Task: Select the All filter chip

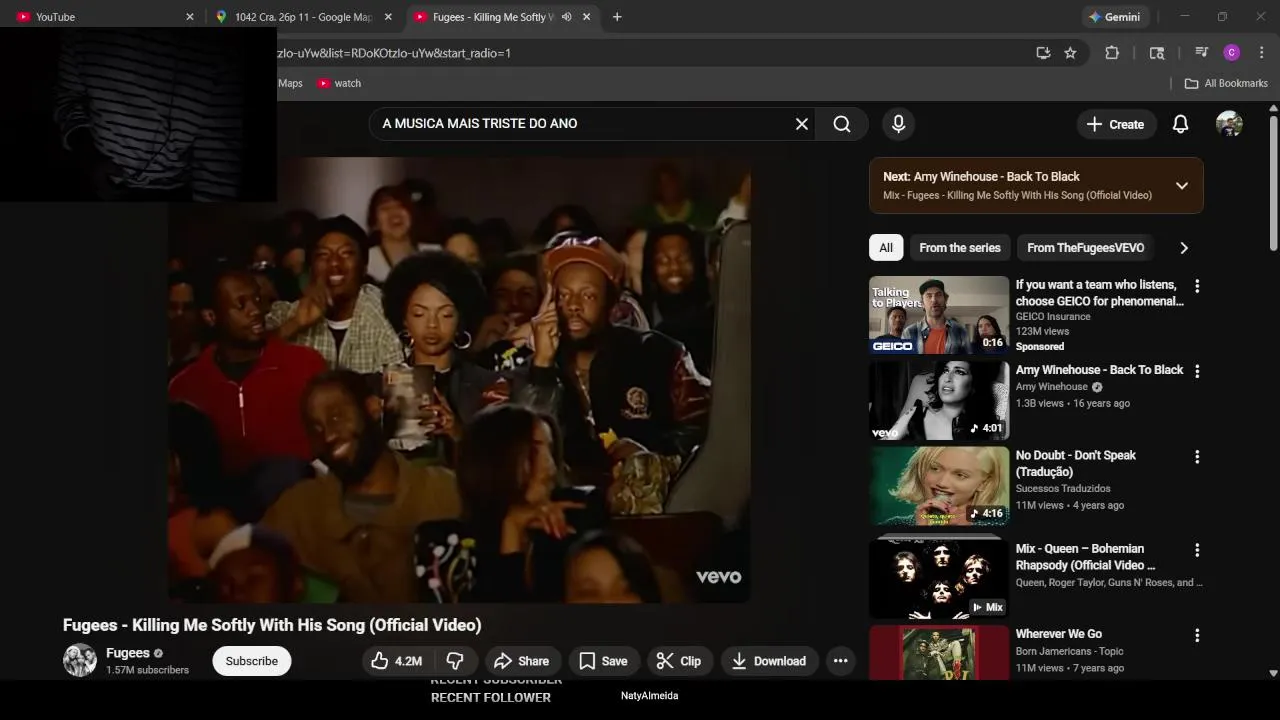Action: [886, 248]
